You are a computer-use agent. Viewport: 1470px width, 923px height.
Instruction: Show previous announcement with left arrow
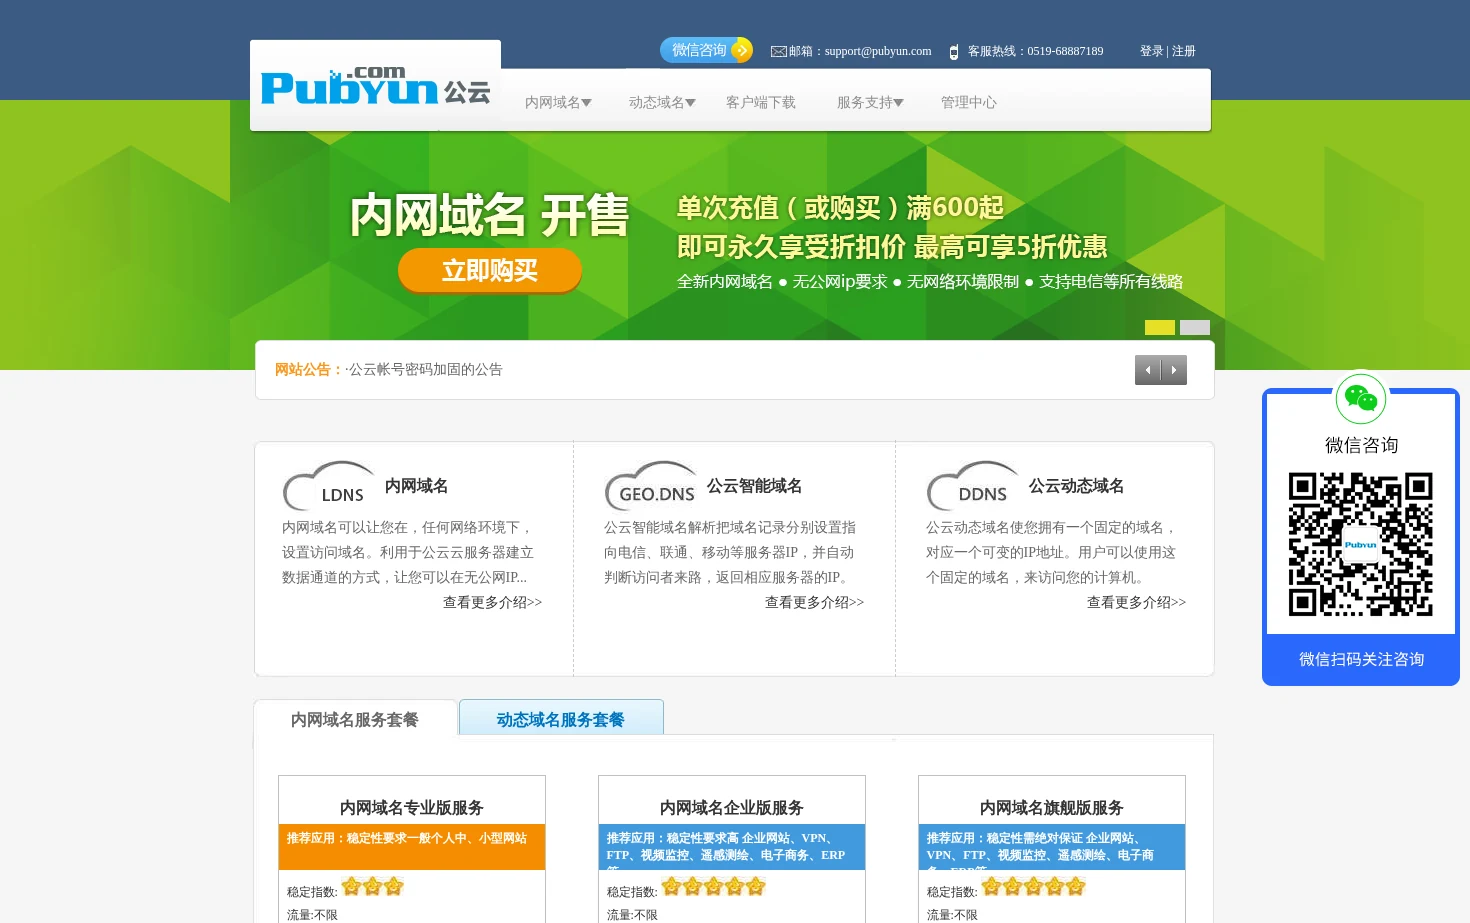(1148, 370)
